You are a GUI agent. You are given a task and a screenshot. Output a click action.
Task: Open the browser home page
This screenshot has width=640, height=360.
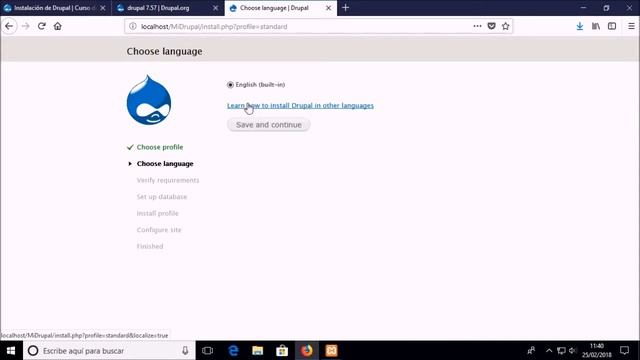pyautogui.click(x=58, y=26)
